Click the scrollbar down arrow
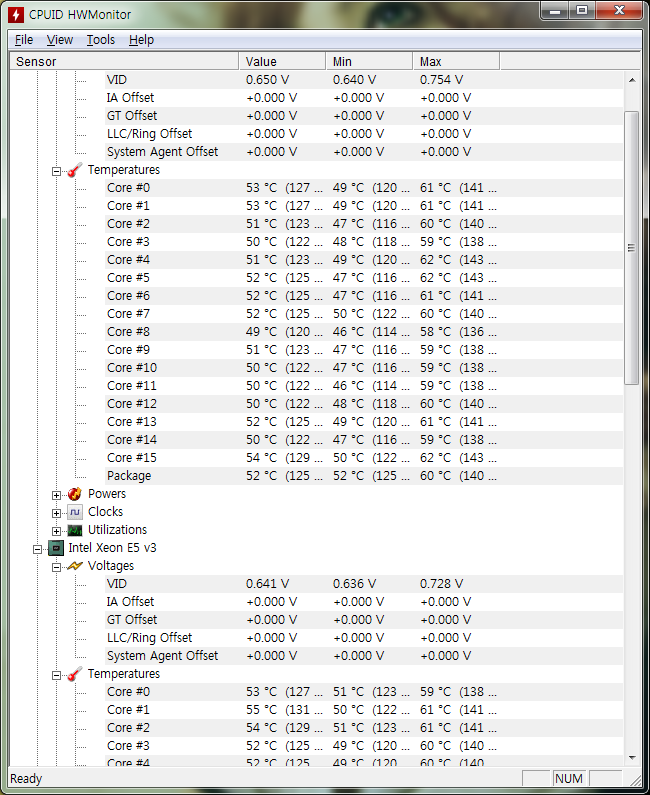 (632, 757)
